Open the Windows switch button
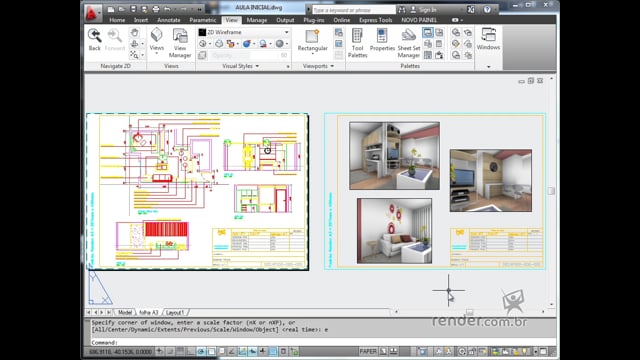The height and width of the screenshot is (360, 640). point(488,40)
